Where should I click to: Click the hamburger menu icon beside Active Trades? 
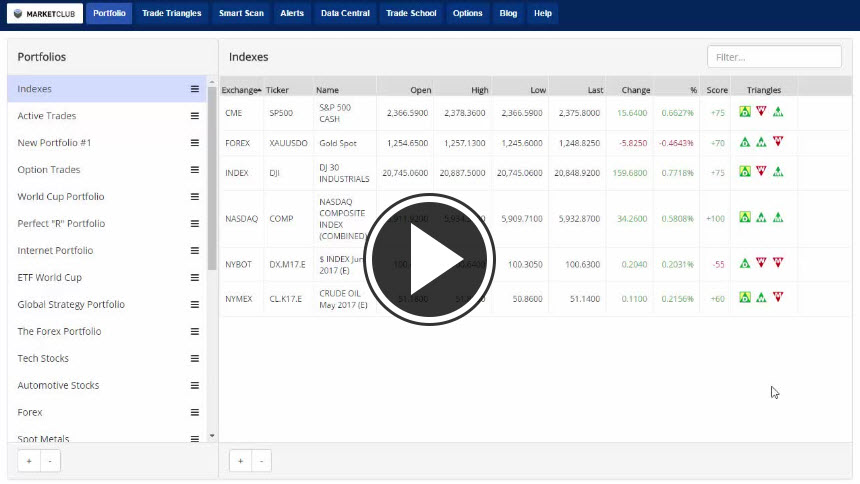click(x=195, y=116)
